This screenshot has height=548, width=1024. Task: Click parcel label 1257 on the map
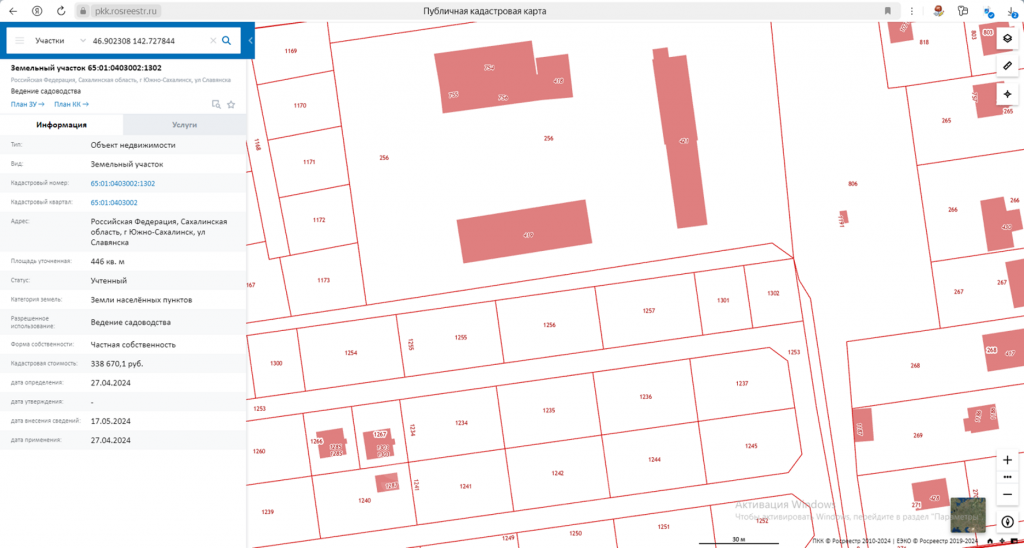click(648, 311)
